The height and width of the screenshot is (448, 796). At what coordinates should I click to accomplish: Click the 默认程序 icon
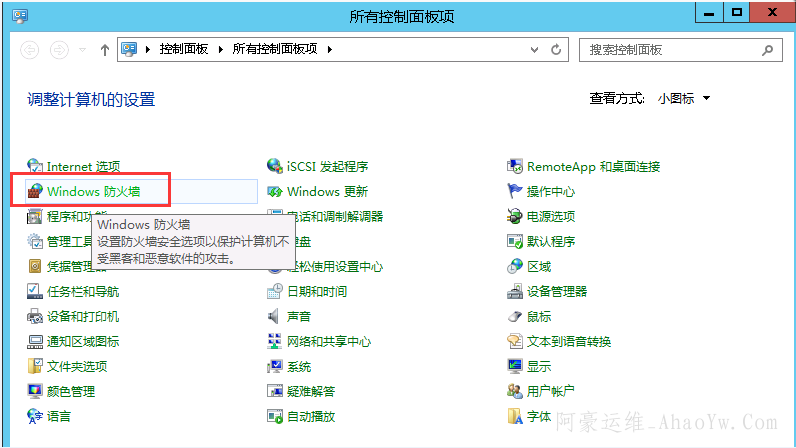515,241
